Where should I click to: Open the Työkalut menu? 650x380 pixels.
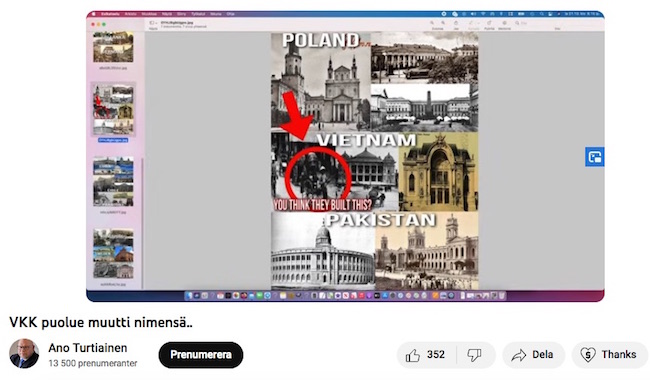198,14
